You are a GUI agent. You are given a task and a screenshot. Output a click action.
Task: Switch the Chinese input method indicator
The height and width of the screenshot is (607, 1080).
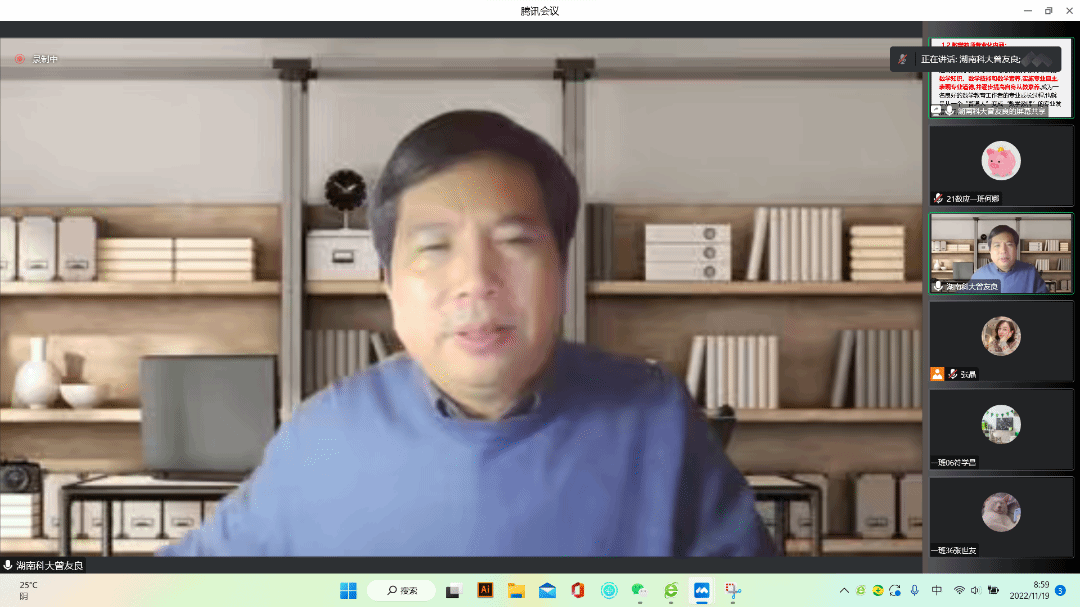936,590
